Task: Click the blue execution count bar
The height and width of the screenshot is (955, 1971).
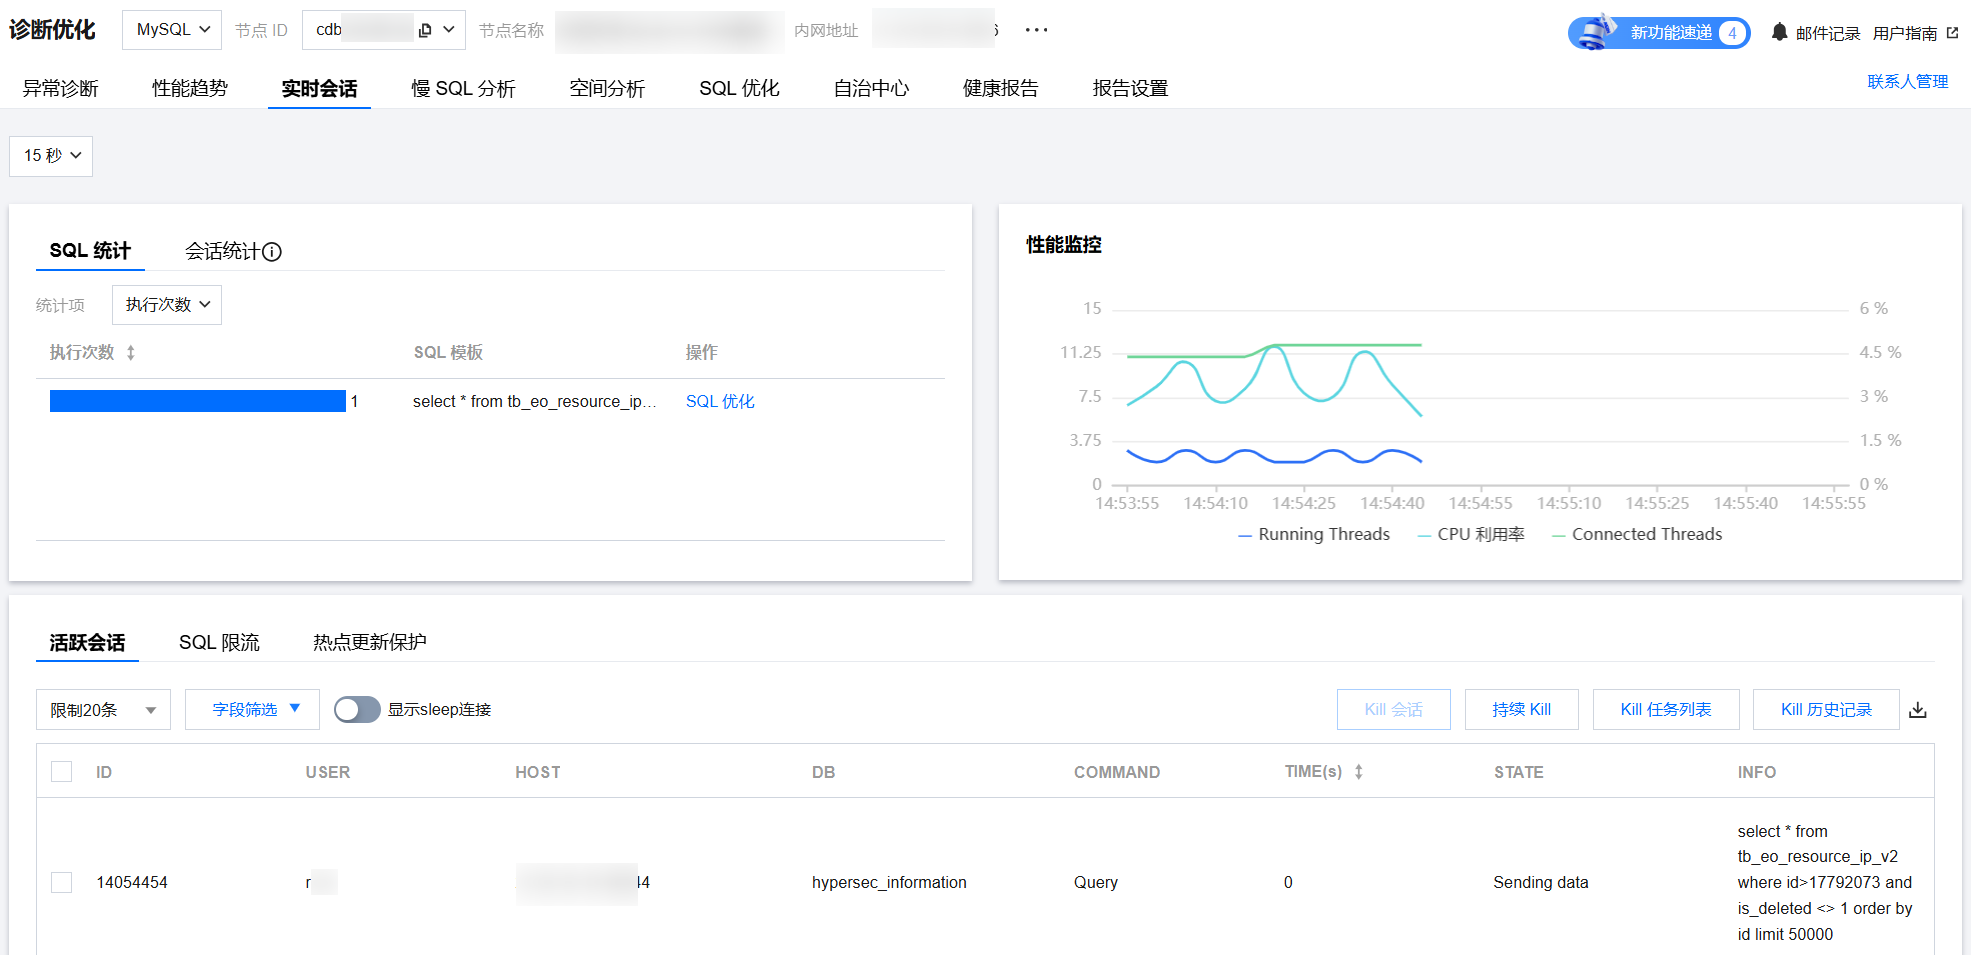Action: (198, 401)
